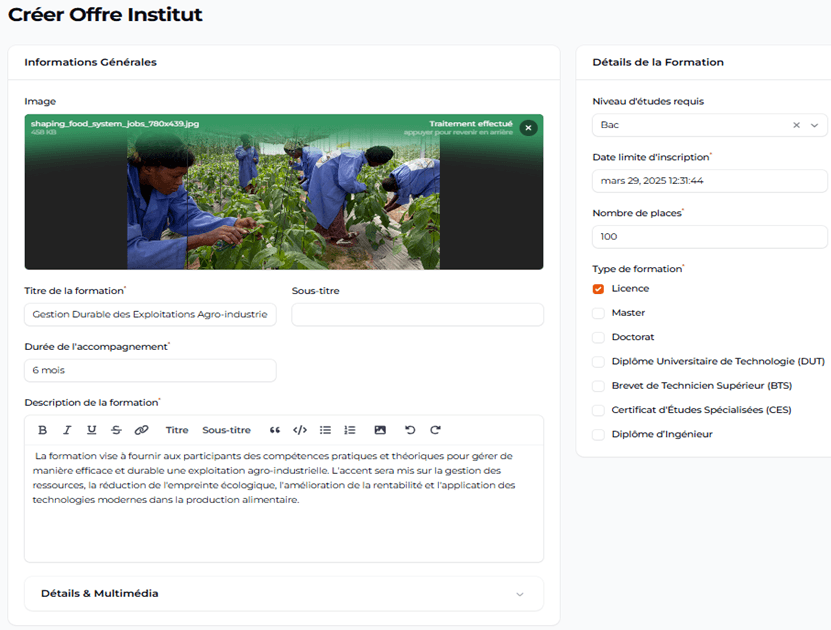The image size is (831, 630).
Task: Click the Nombre de places input field
Action: pyautogui.click(x=709, y=237)
